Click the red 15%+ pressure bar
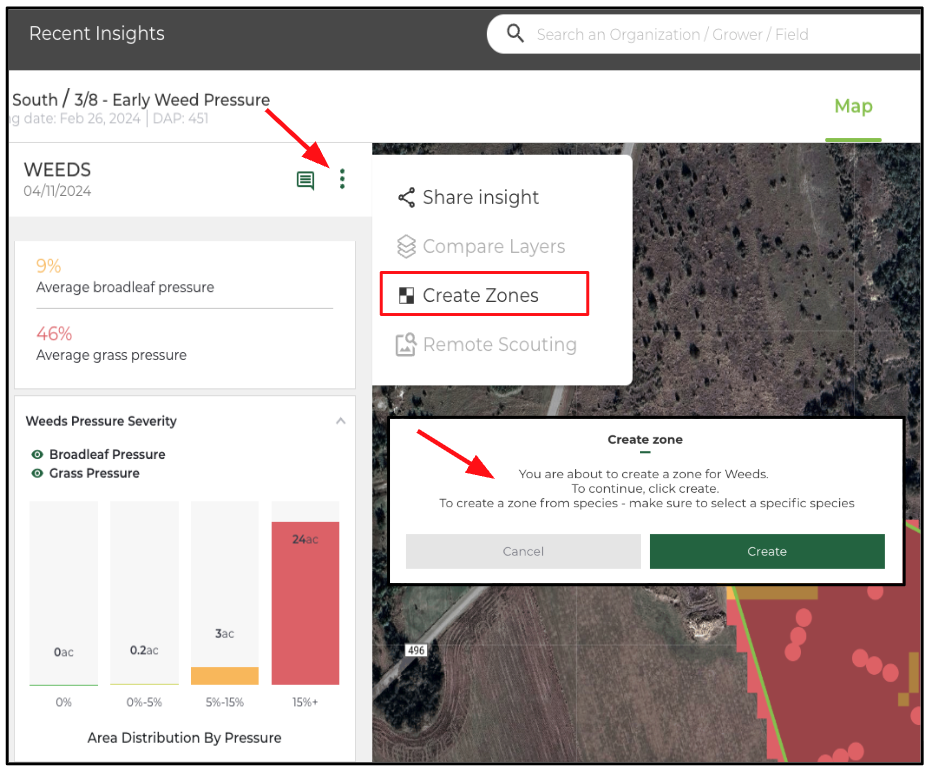 tap(305, 602)
